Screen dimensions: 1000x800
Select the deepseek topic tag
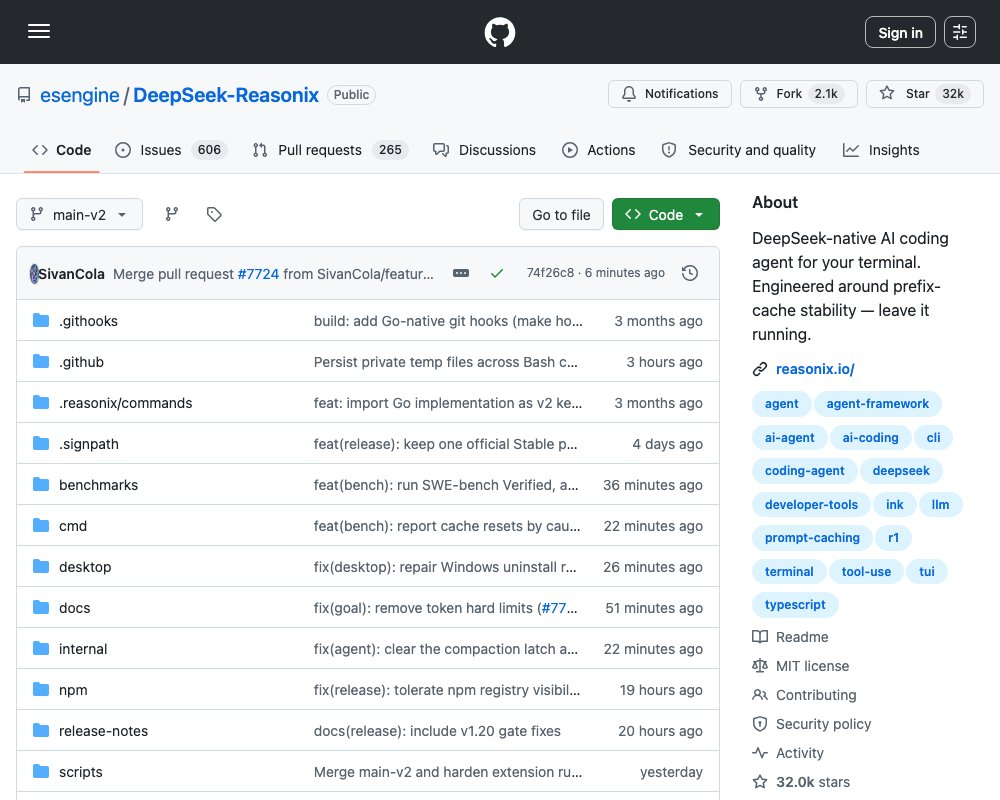tap(901, 471)
